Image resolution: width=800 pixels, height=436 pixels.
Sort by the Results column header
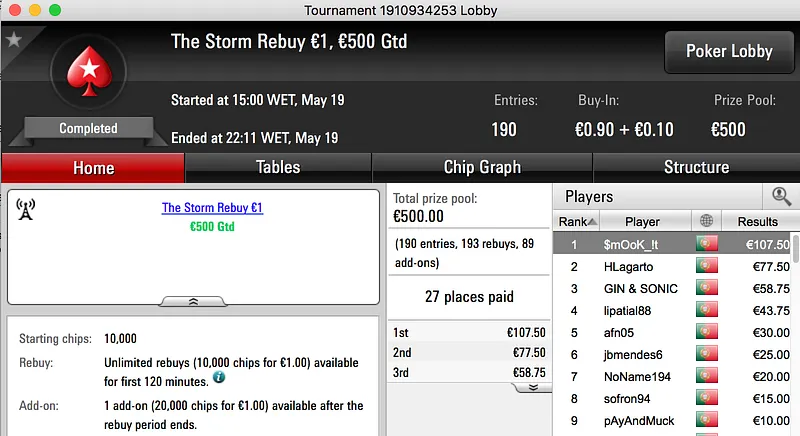pos(757,221)
